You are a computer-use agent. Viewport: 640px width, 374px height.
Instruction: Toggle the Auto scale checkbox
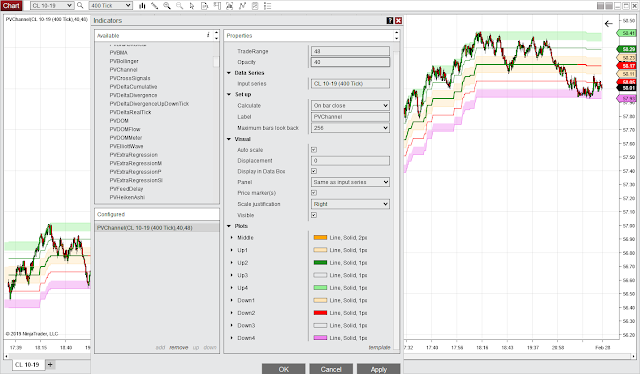(x=314, y=150)
